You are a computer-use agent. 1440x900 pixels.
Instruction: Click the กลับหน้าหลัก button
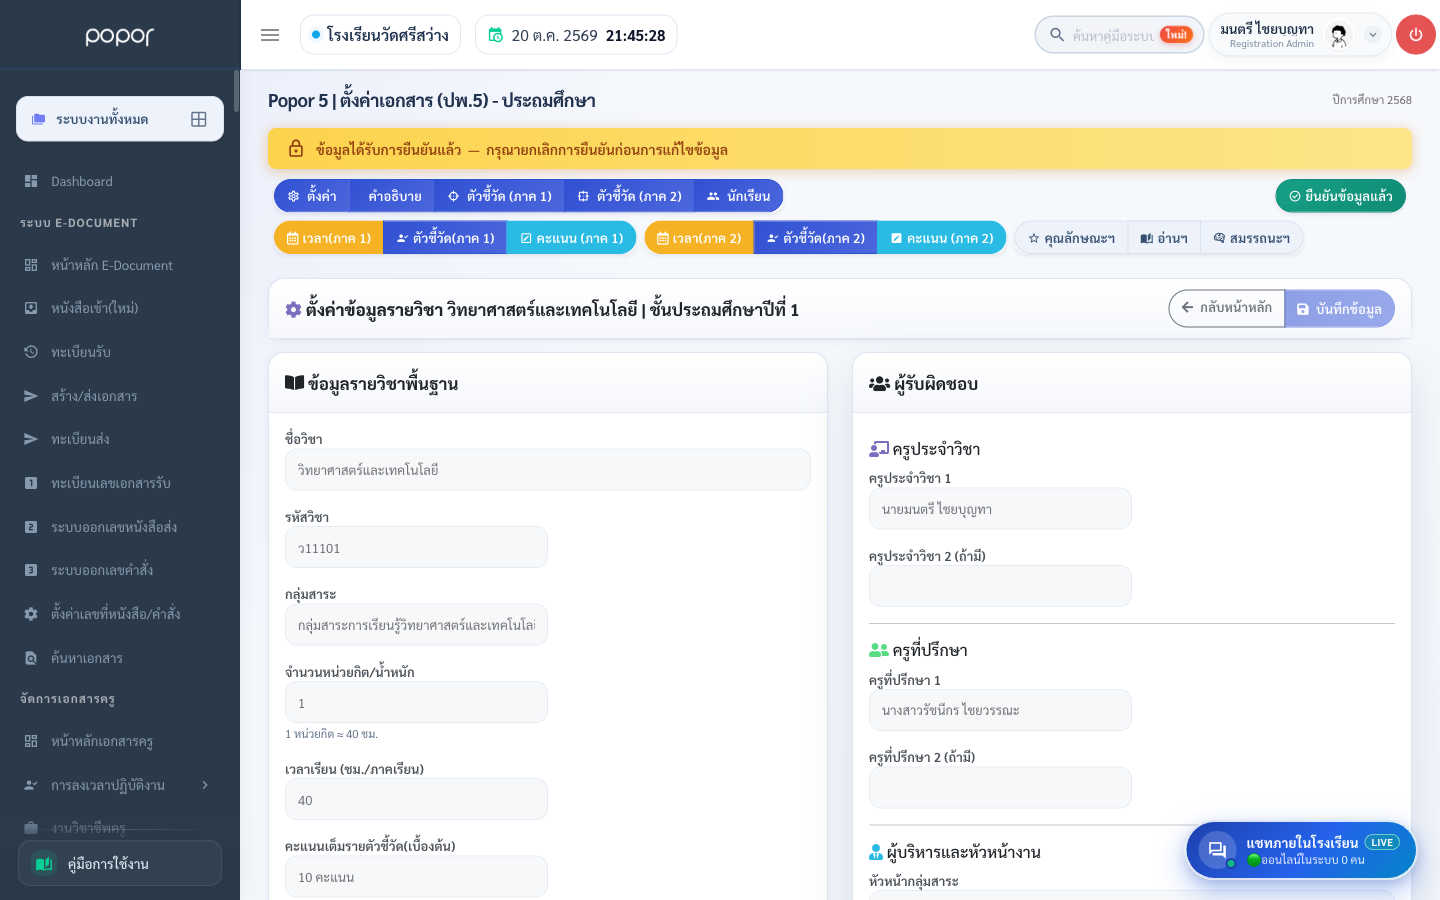coord(1227,308)
